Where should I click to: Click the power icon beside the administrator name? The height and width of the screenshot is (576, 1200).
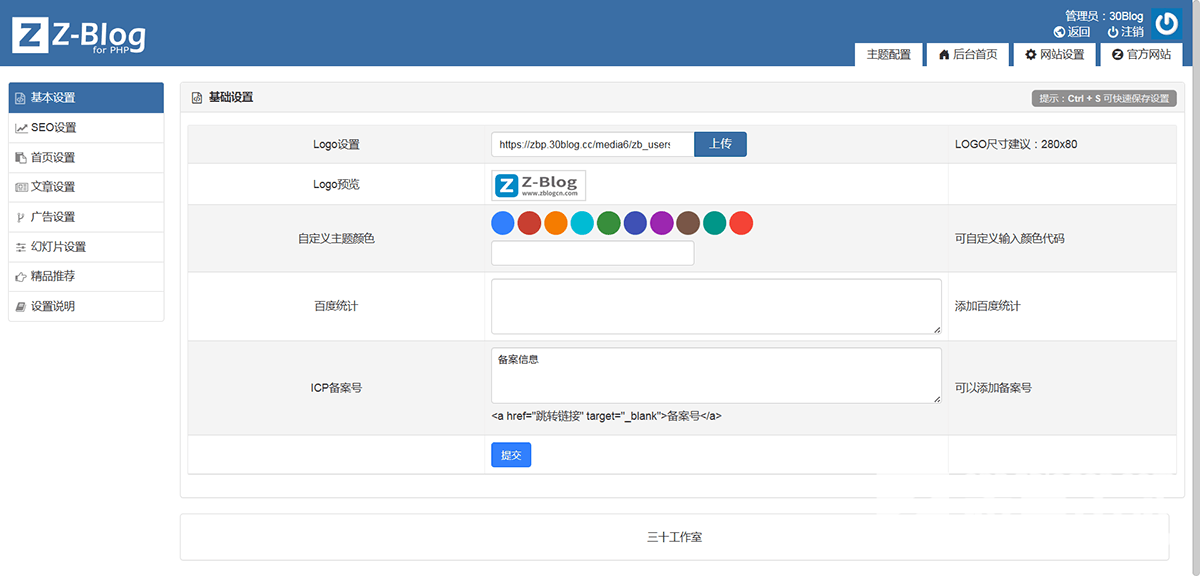coord(1166,24)
